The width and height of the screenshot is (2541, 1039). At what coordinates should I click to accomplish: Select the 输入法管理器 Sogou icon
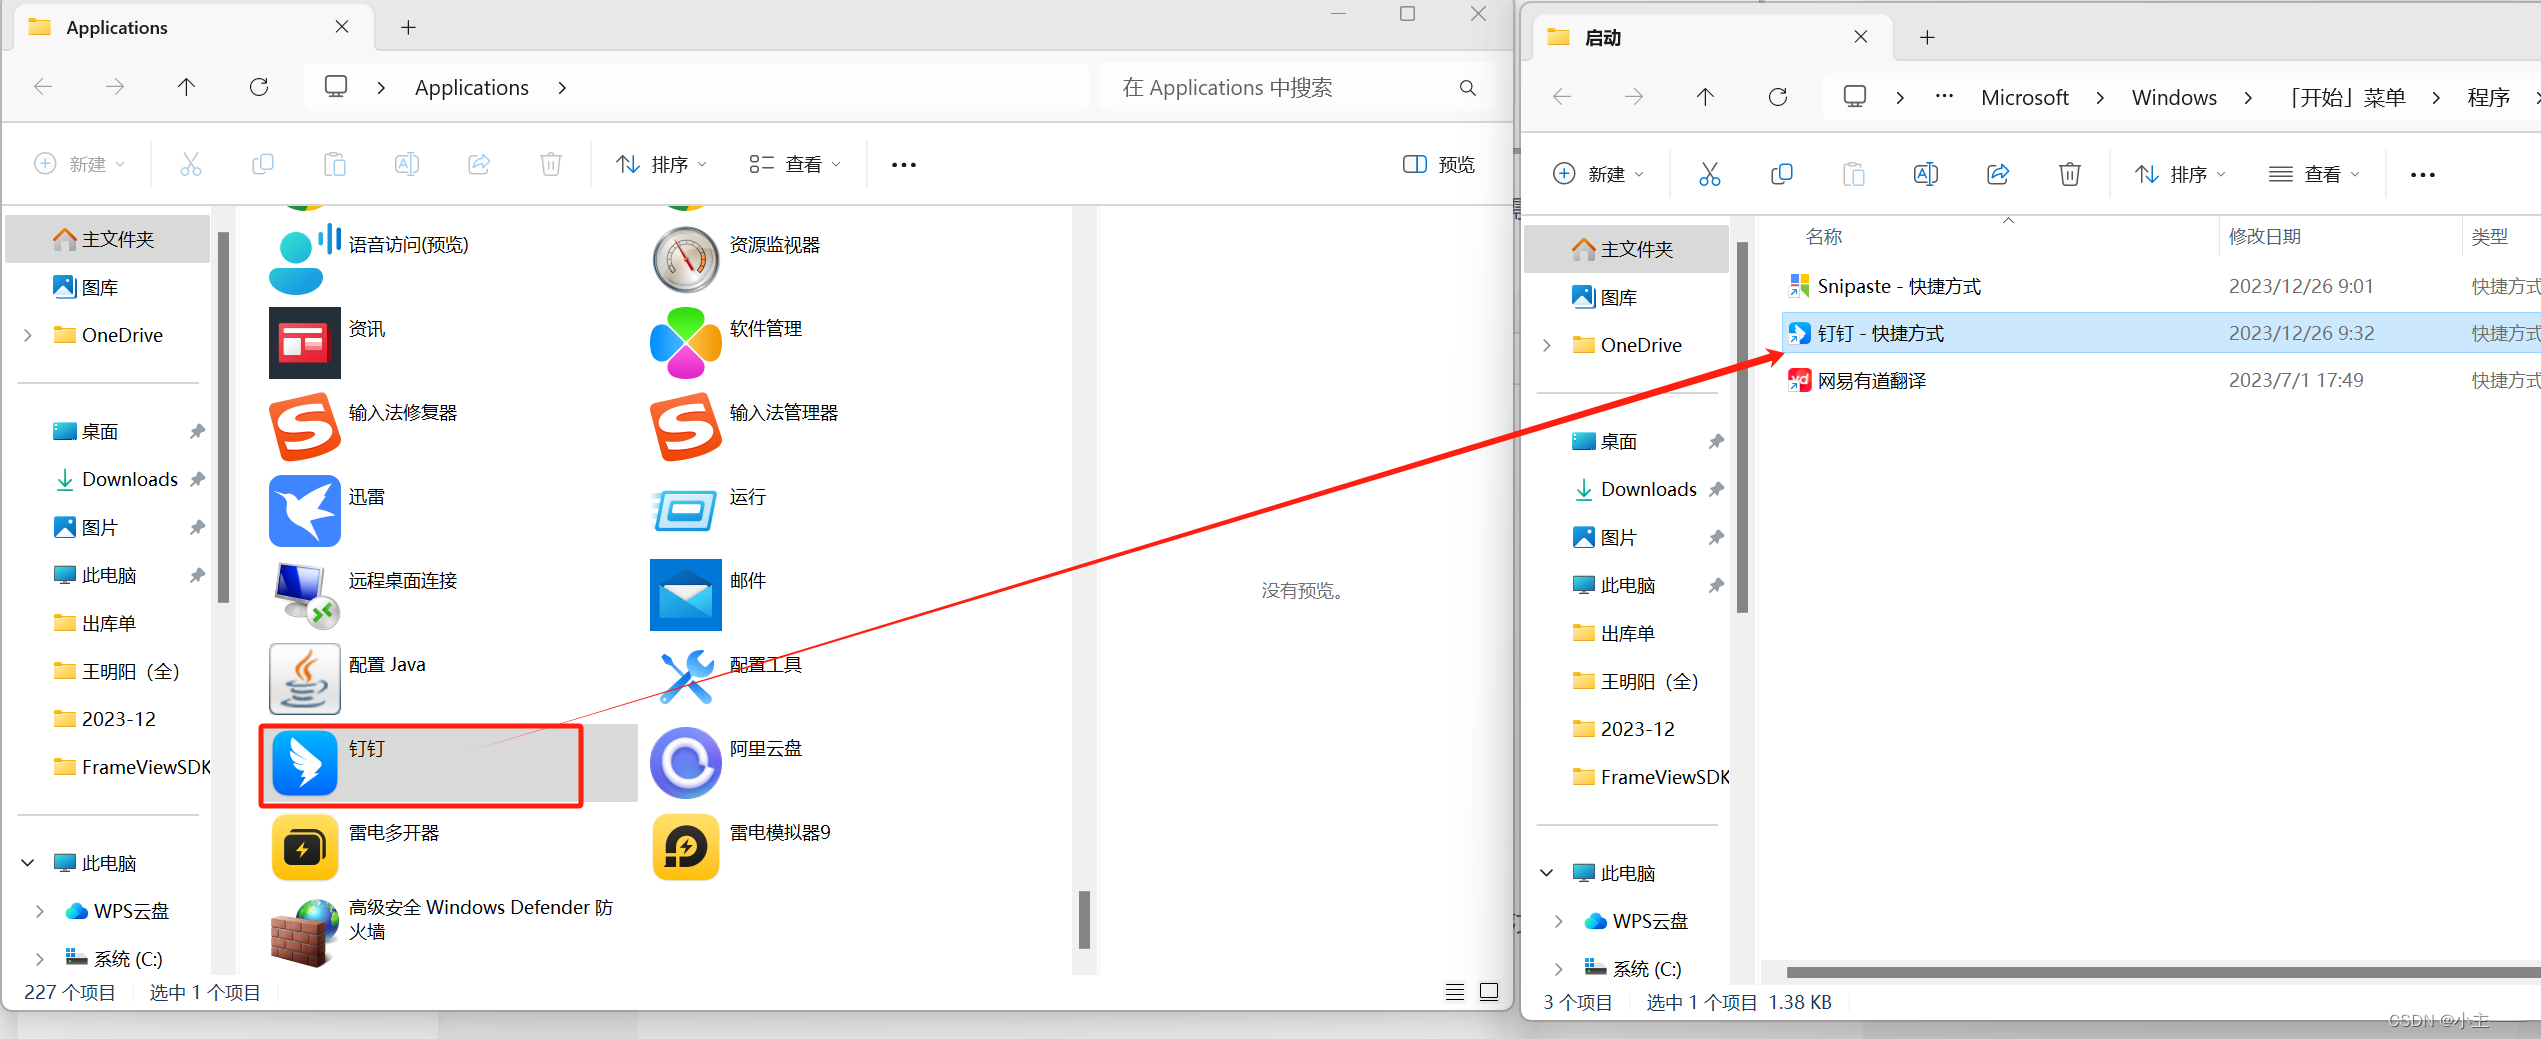[x=686, y=427]
